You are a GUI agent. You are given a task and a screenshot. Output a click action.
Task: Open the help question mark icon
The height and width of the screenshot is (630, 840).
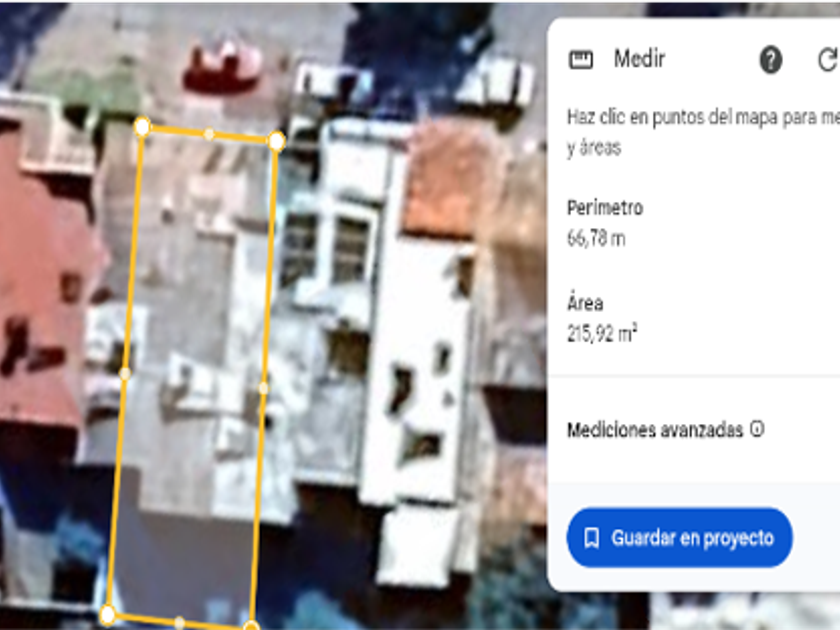coord(770,59)
